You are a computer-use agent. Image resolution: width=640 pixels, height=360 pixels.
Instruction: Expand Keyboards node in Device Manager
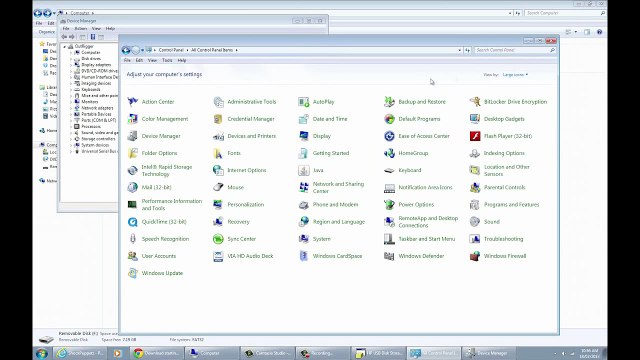71,89
